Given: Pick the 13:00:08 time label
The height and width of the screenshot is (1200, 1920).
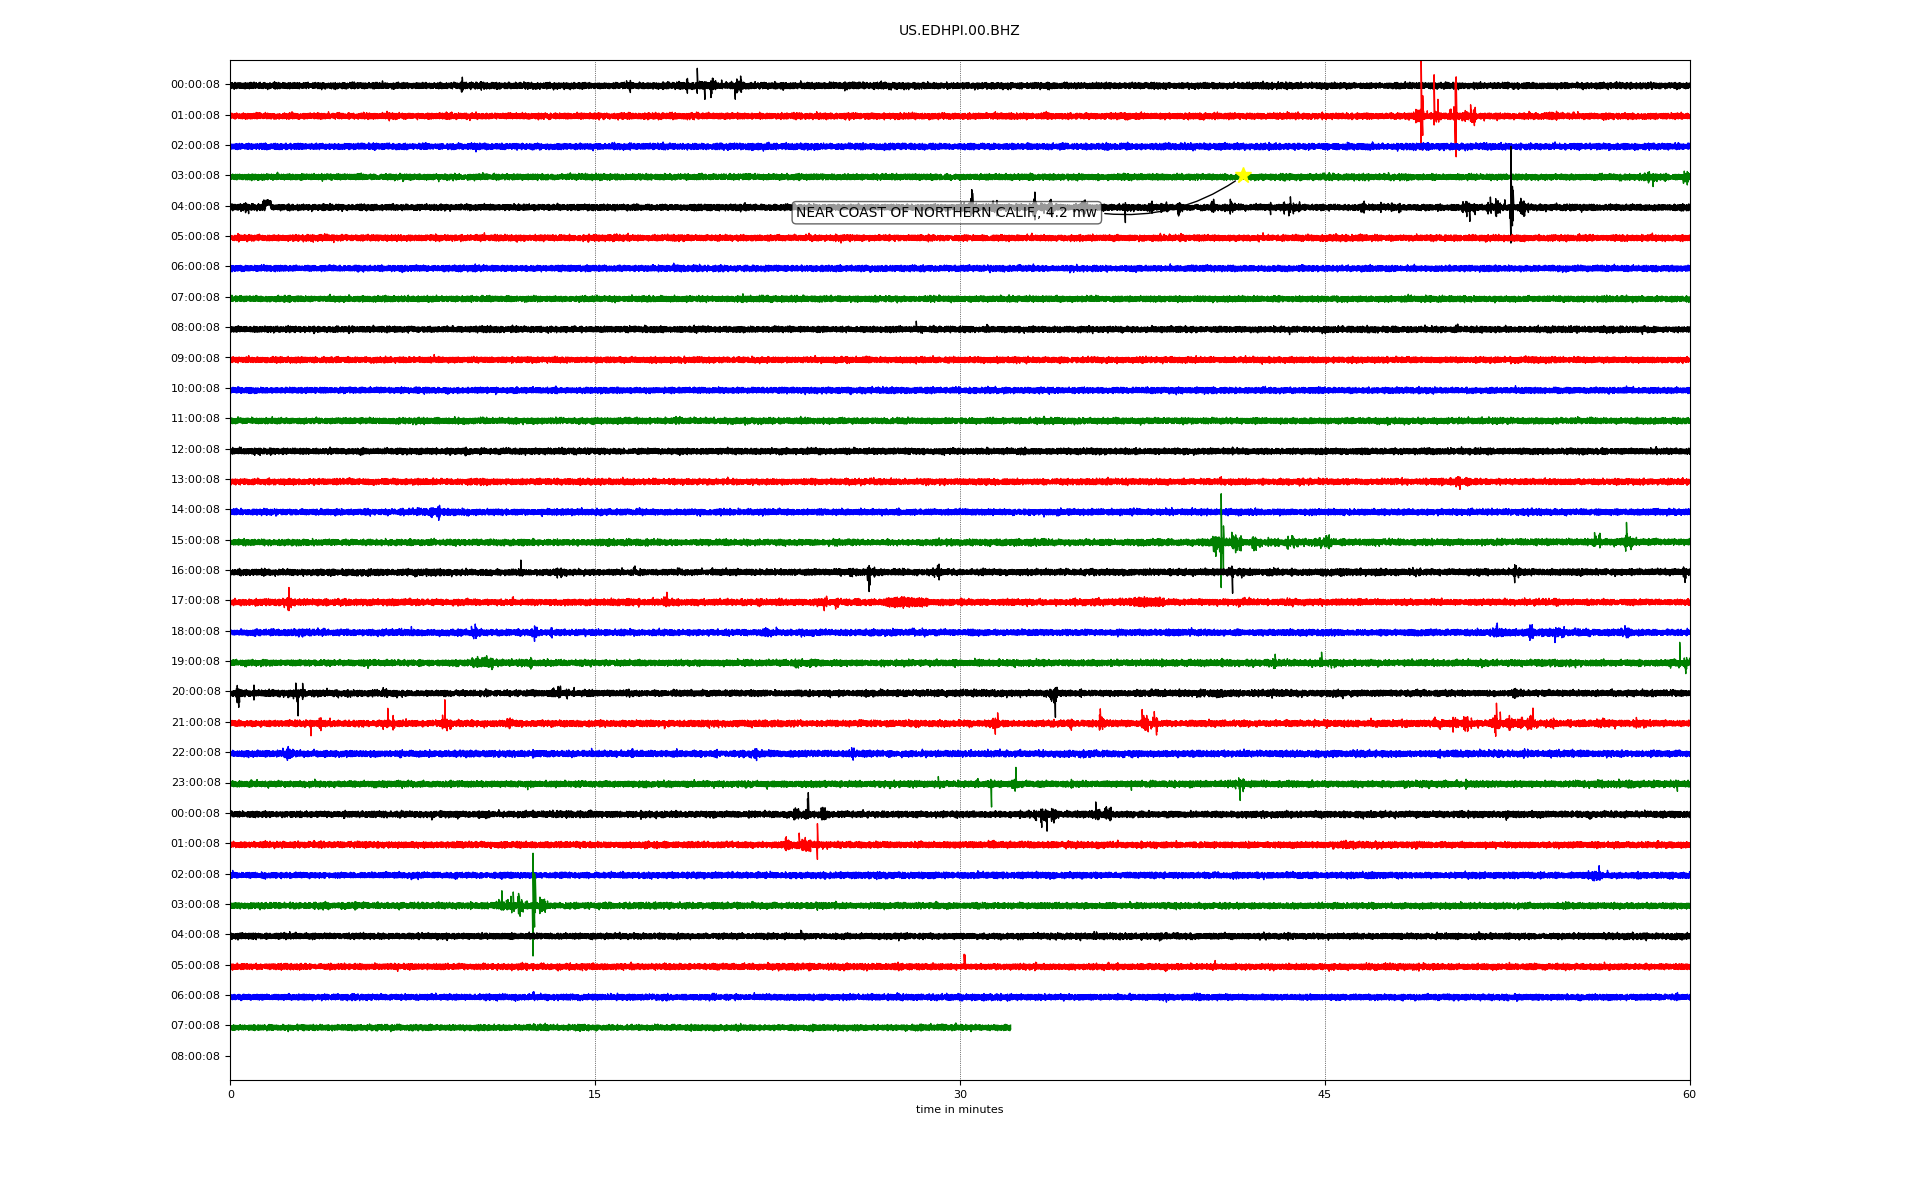Looking at the screenshot, I should tap(195, 479).
